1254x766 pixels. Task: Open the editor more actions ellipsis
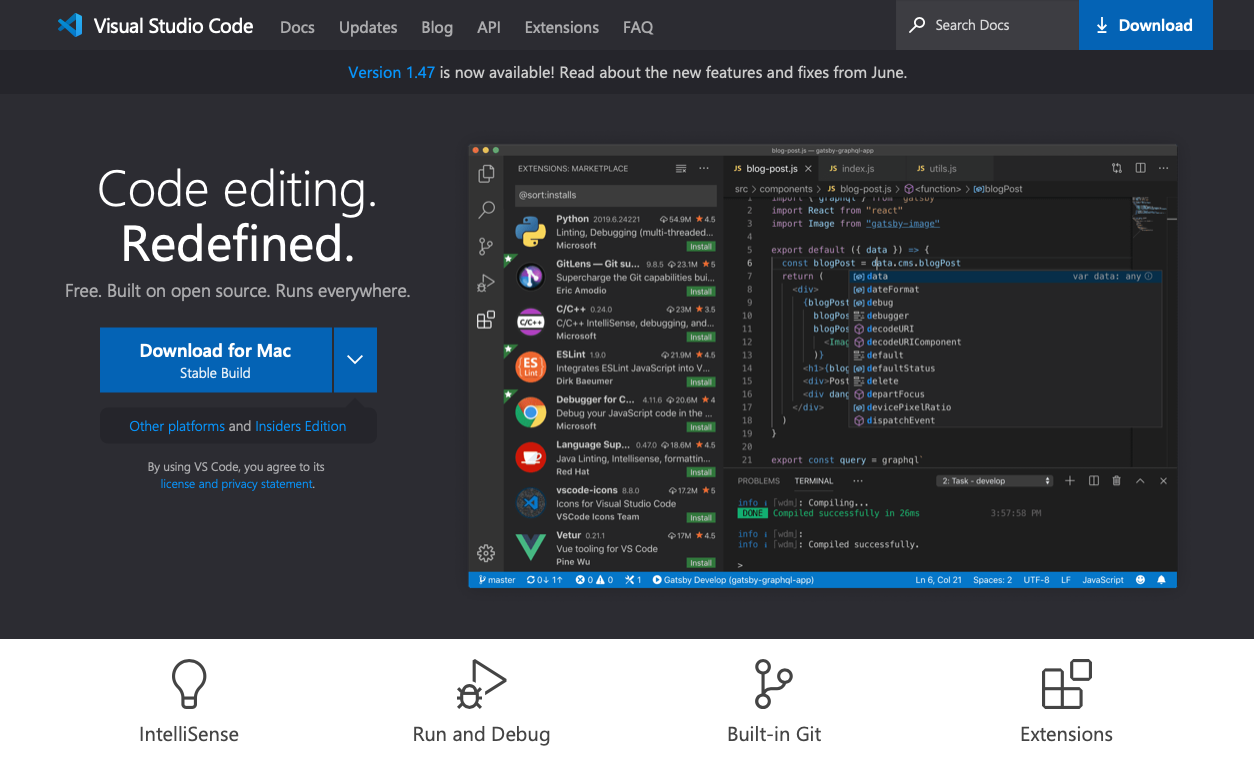click(1163, 169)
